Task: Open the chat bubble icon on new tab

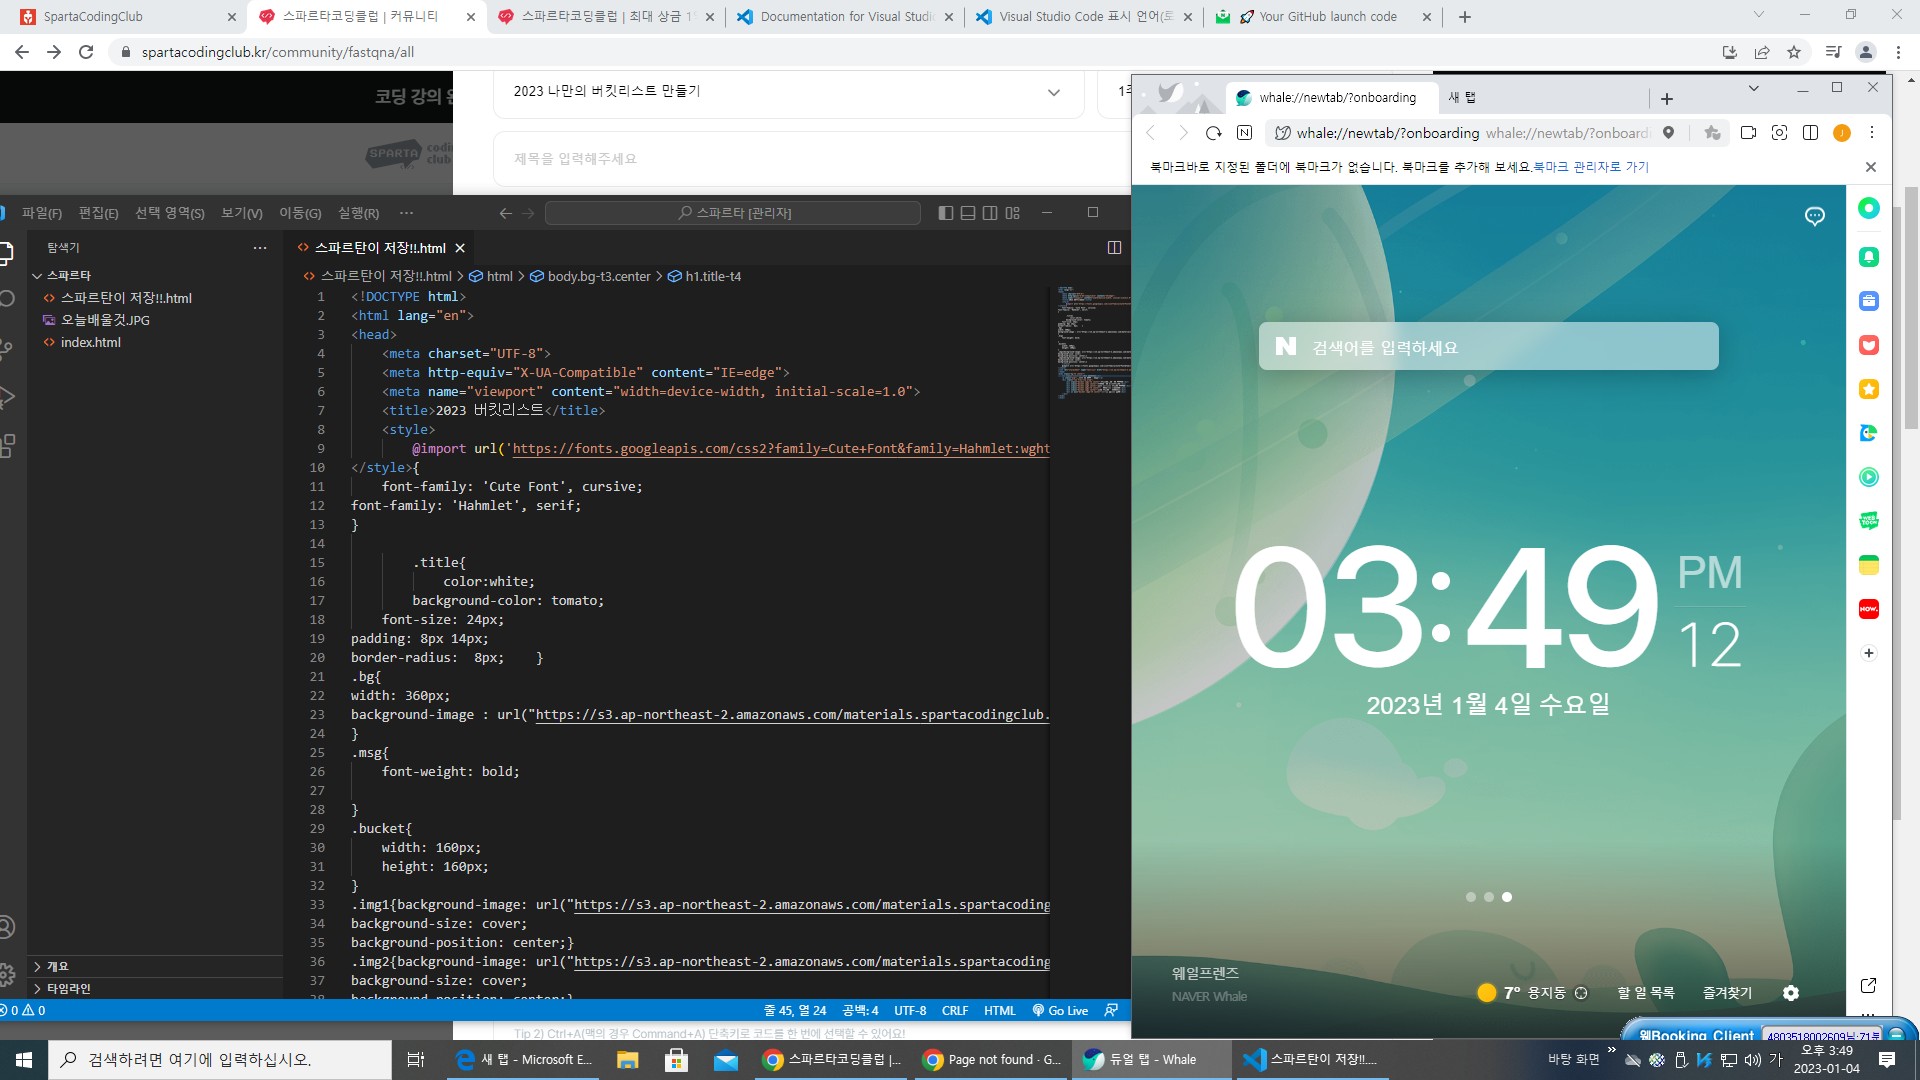Action: [1815, 216]
